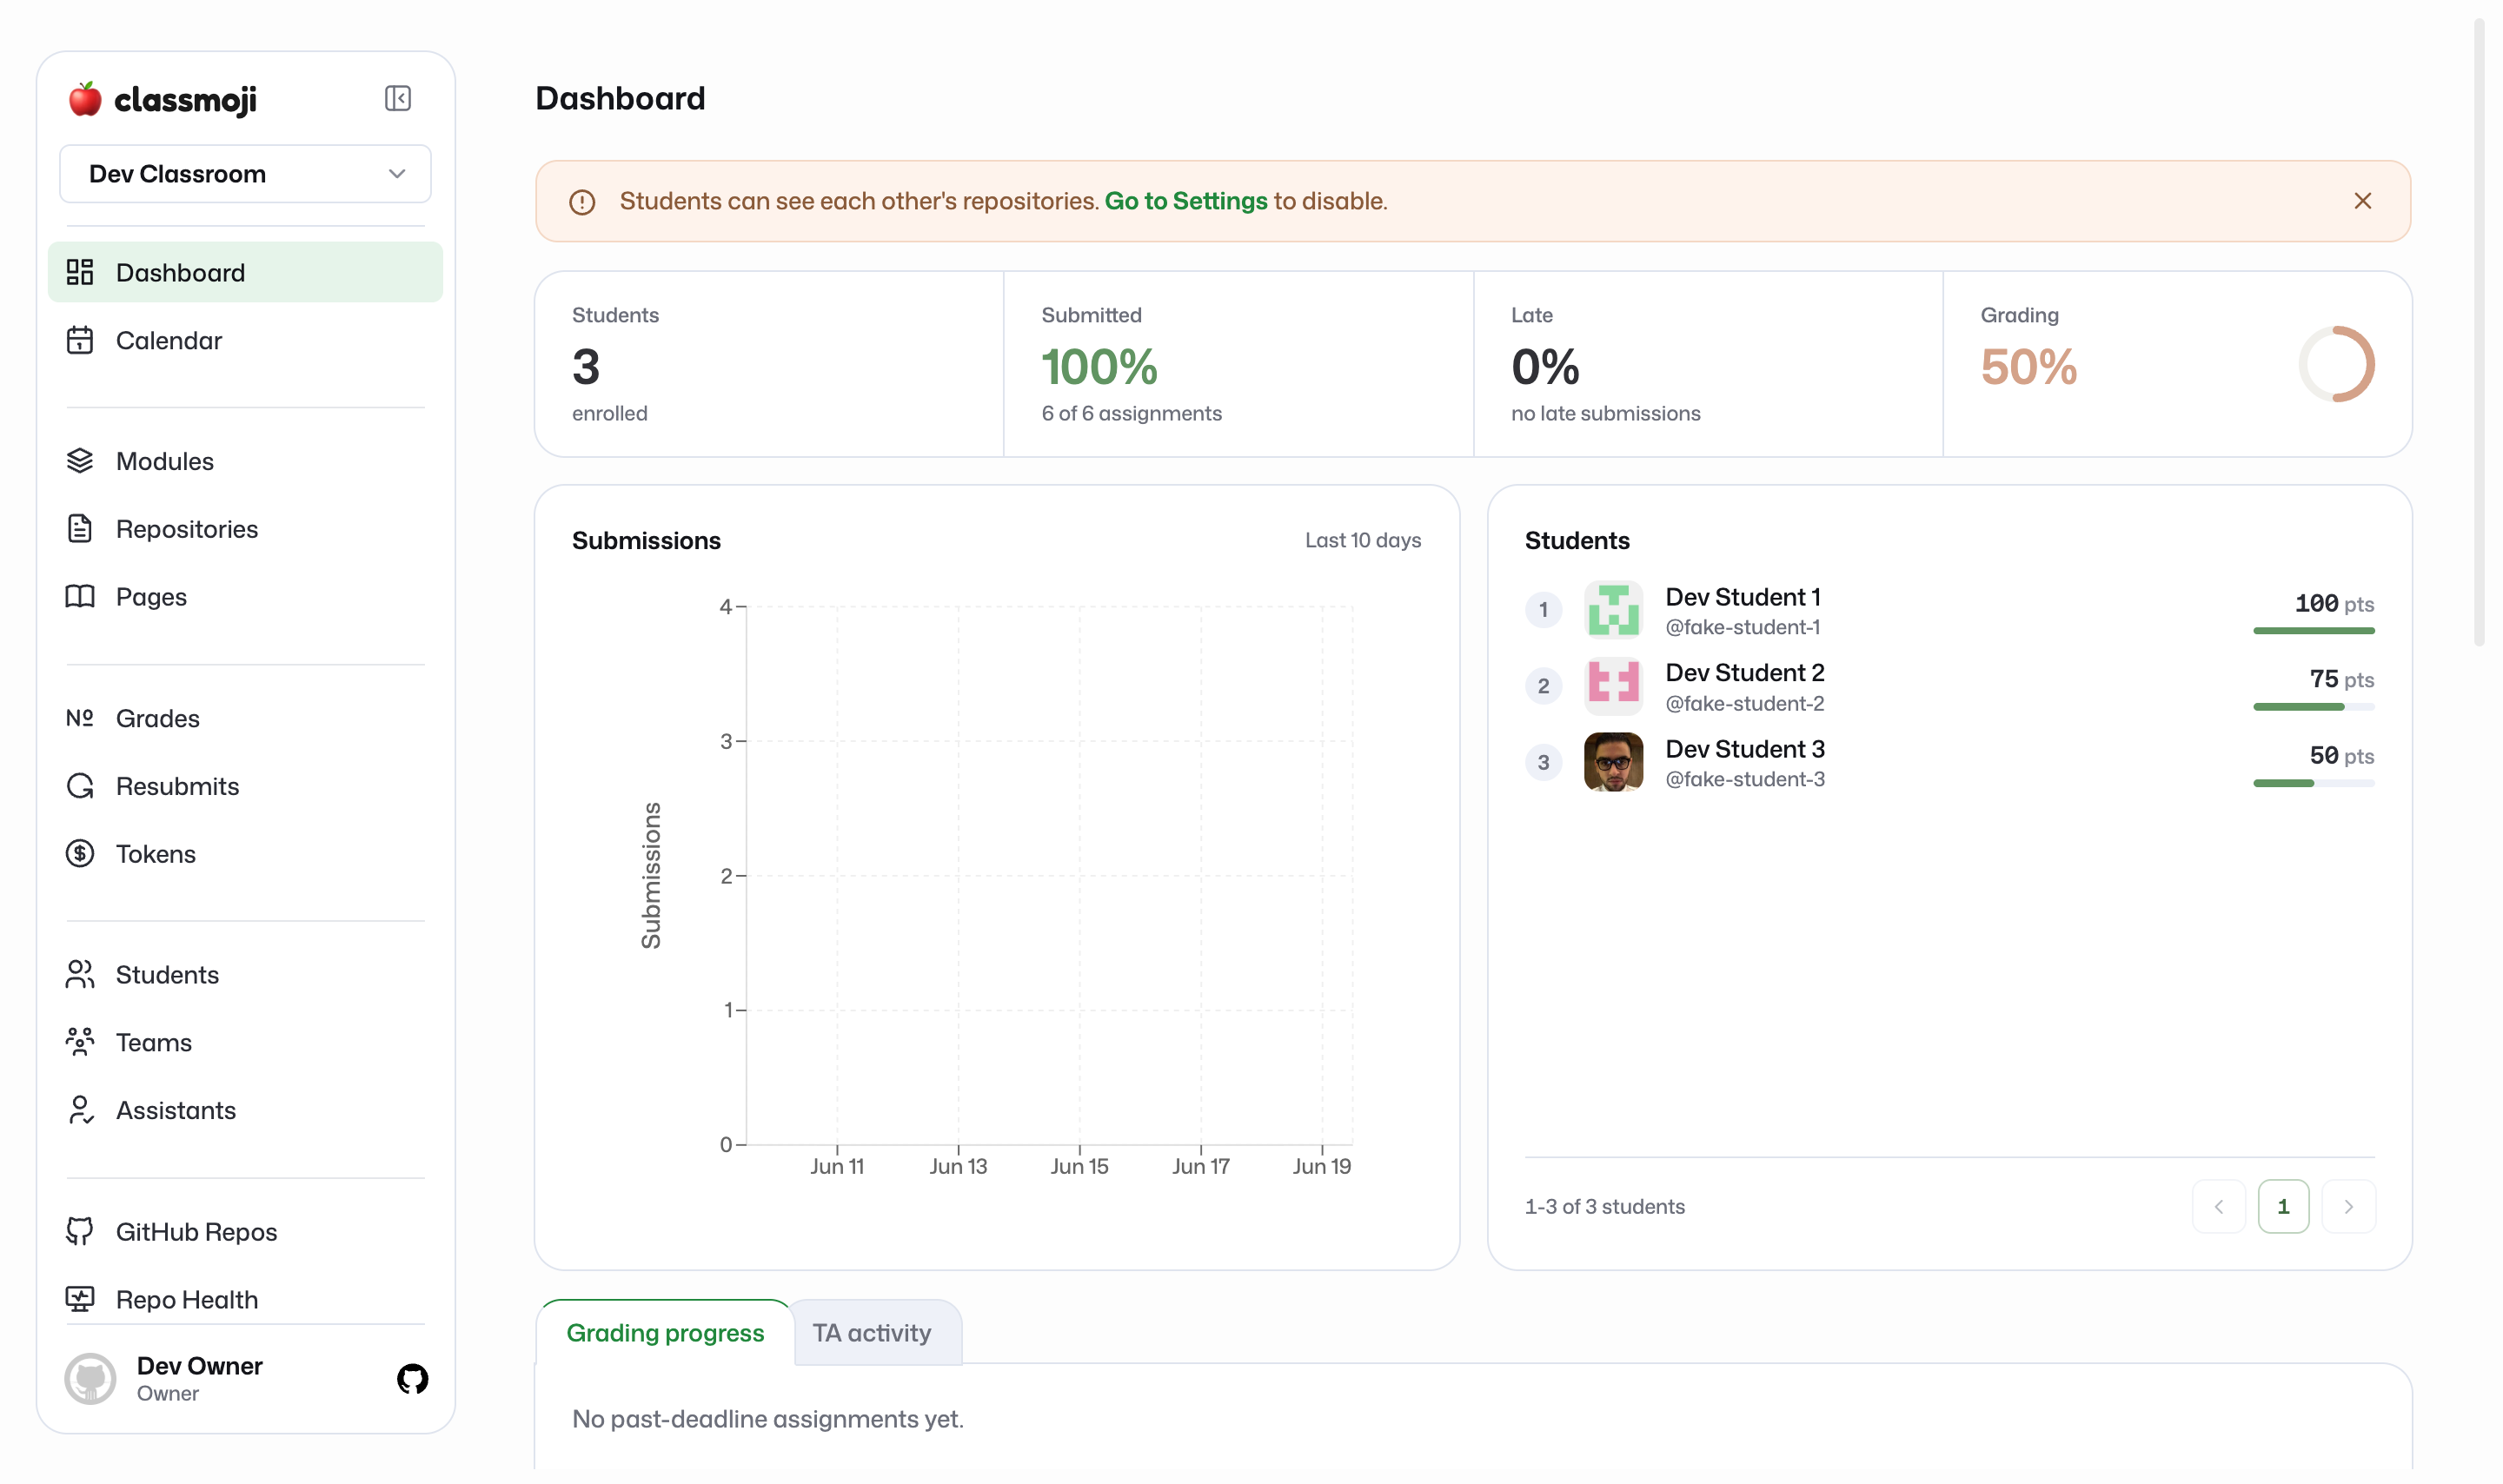Click the Tokens dollar icon
The height and width of the screenshot is (1484, 2503).
tap(80, 855)
